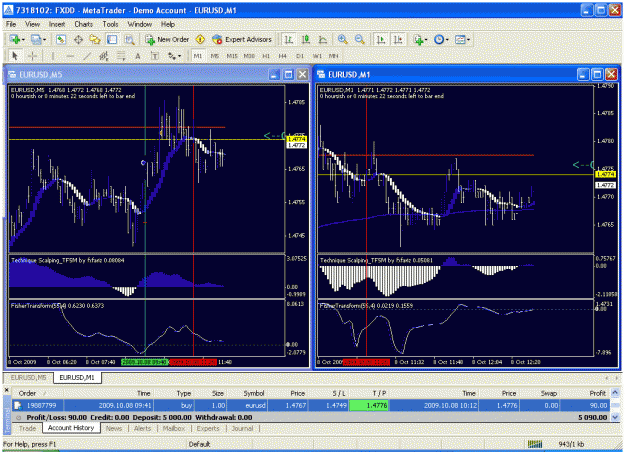
Task: Toggle the Terminal panel icon
Action: [112, 39]
